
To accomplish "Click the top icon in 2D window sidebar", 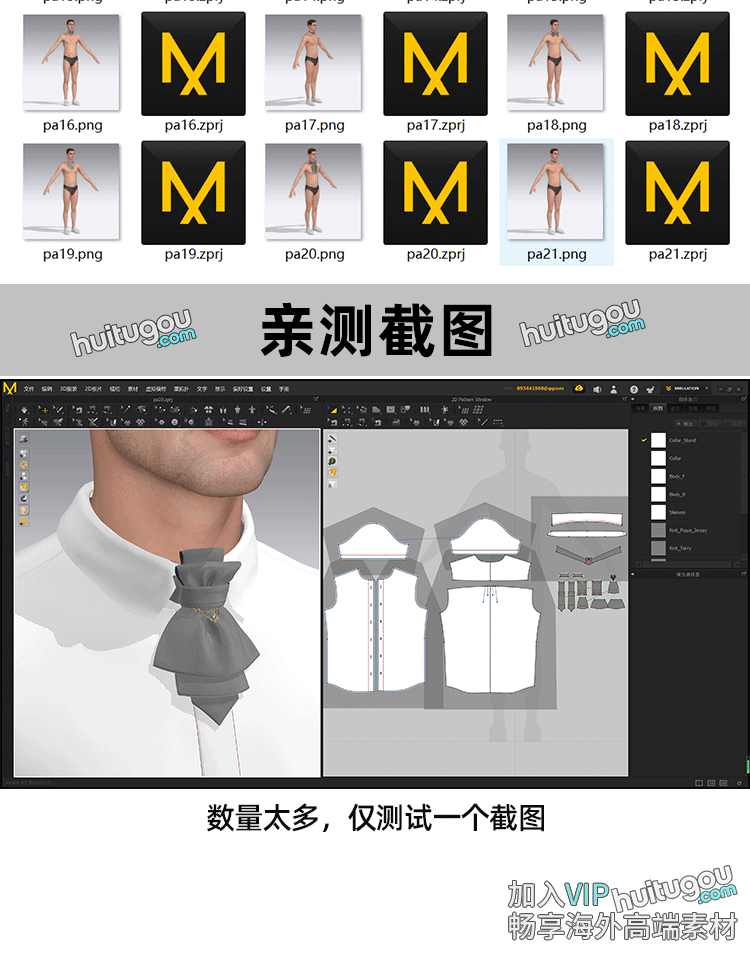I will click(x=332, y=439).
